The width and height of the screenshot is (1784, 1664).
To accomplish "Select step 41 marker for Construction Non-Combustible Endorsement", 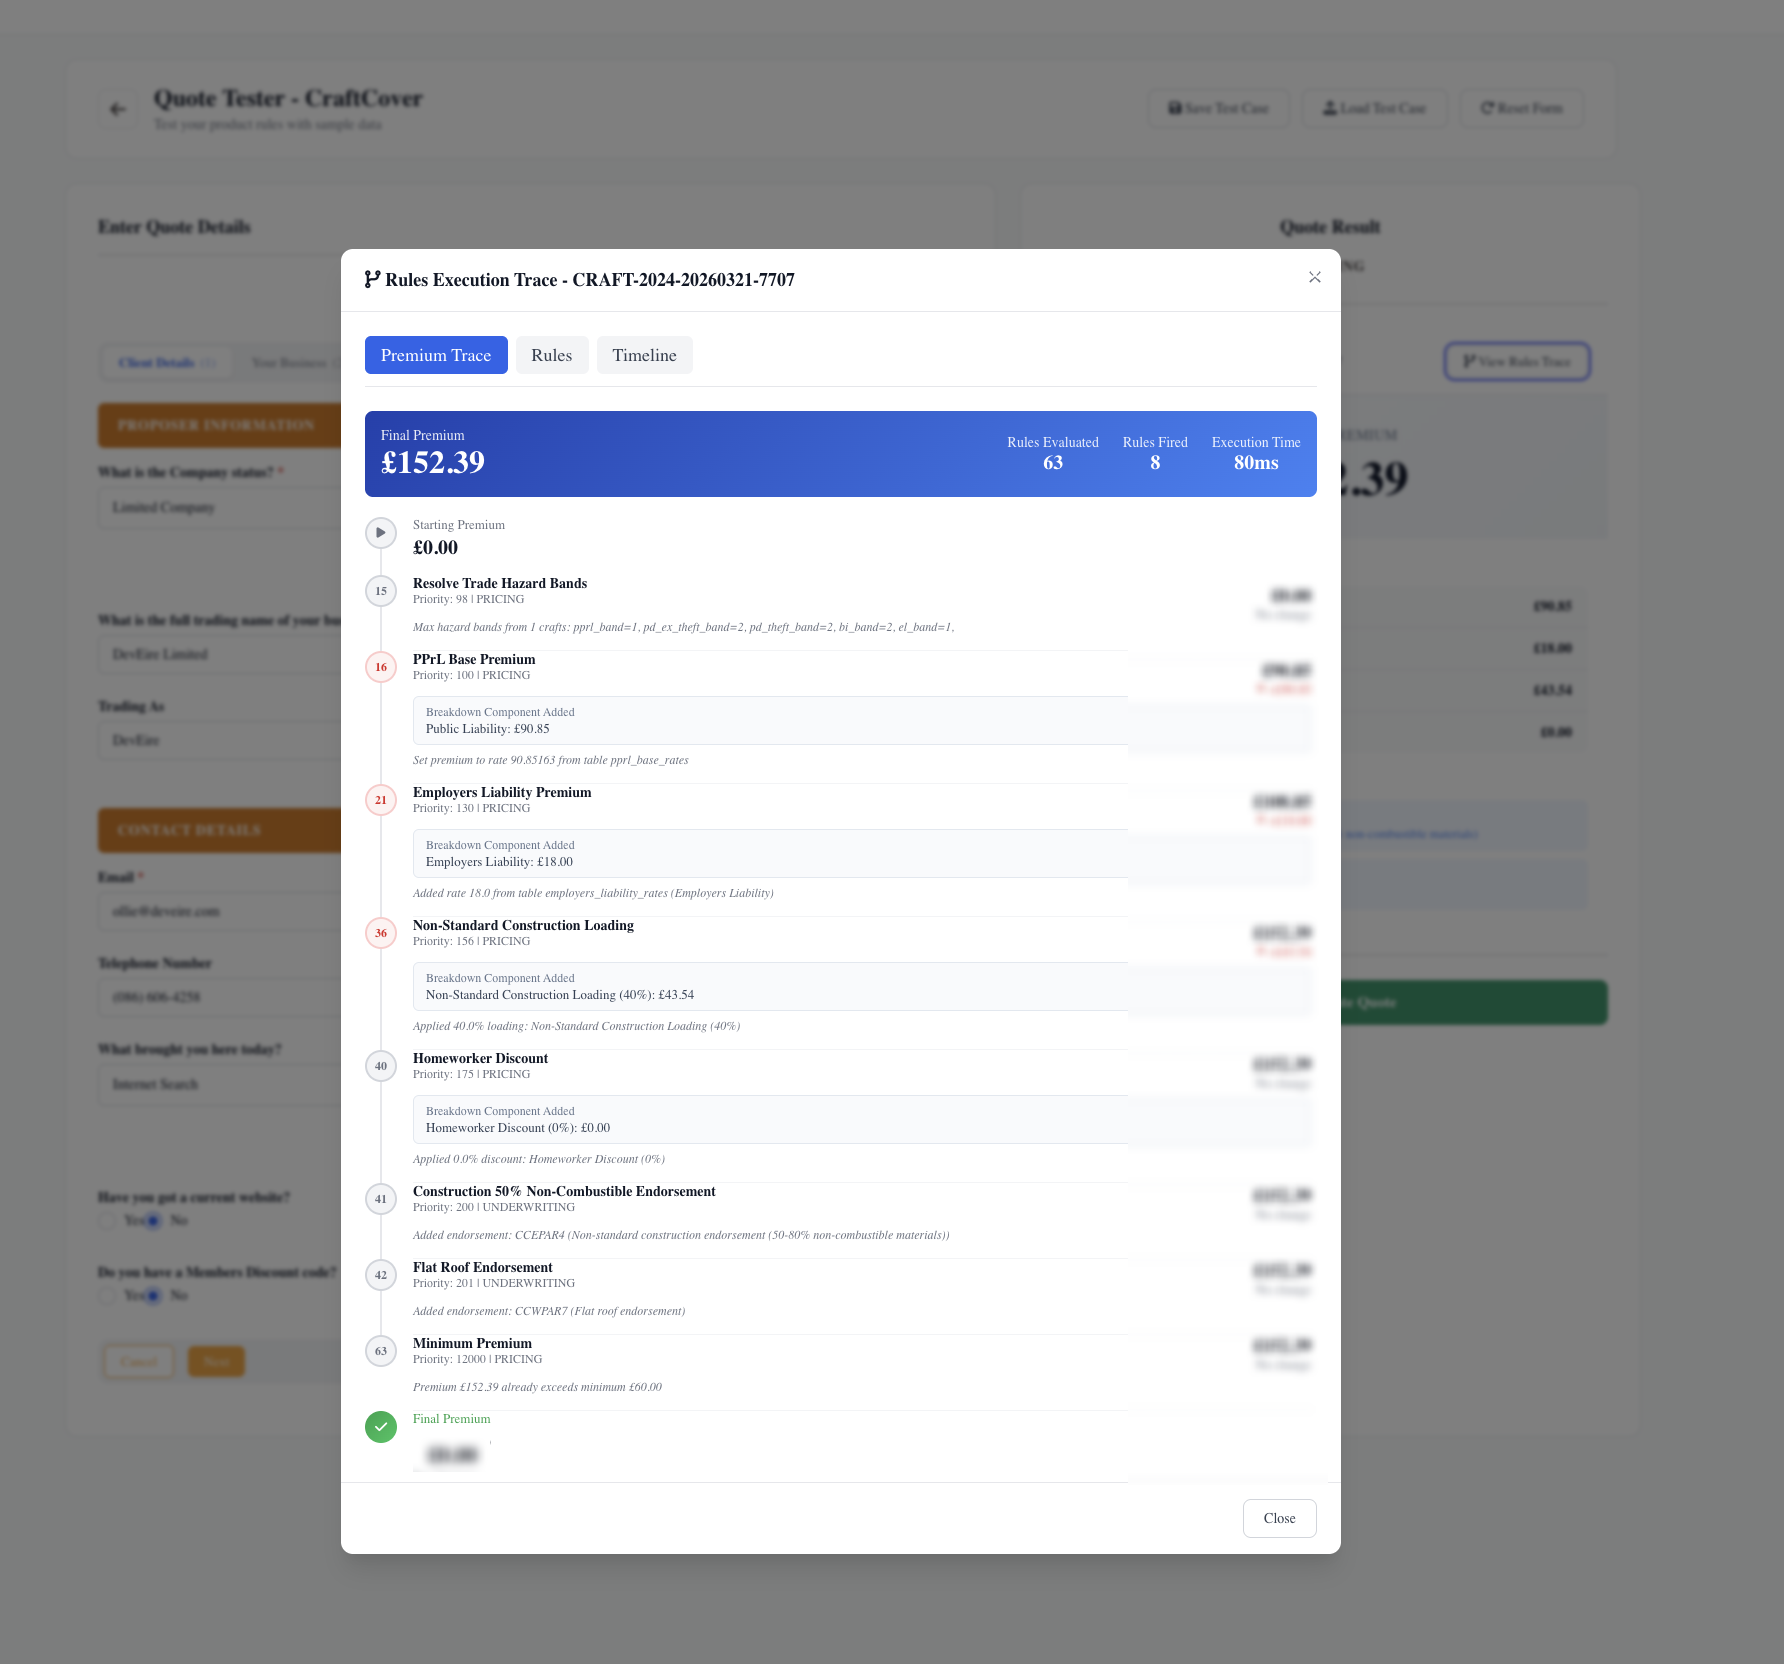I will coord(381,1199).
